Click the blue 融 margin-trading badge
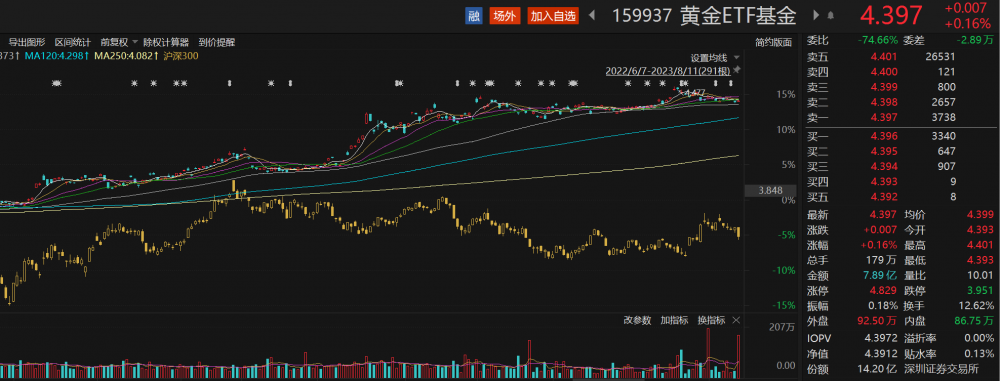 (x=474, y=16)
